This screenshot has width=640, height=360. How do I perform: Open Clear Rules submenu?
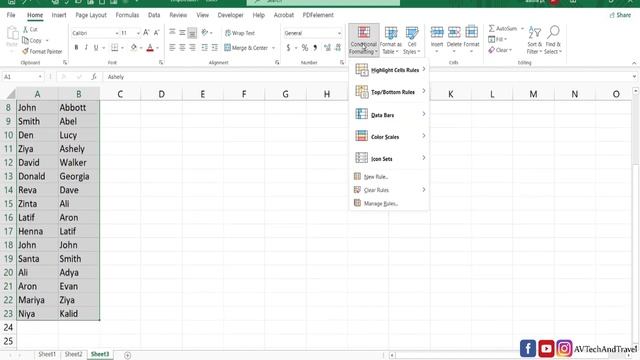point(389,190)
